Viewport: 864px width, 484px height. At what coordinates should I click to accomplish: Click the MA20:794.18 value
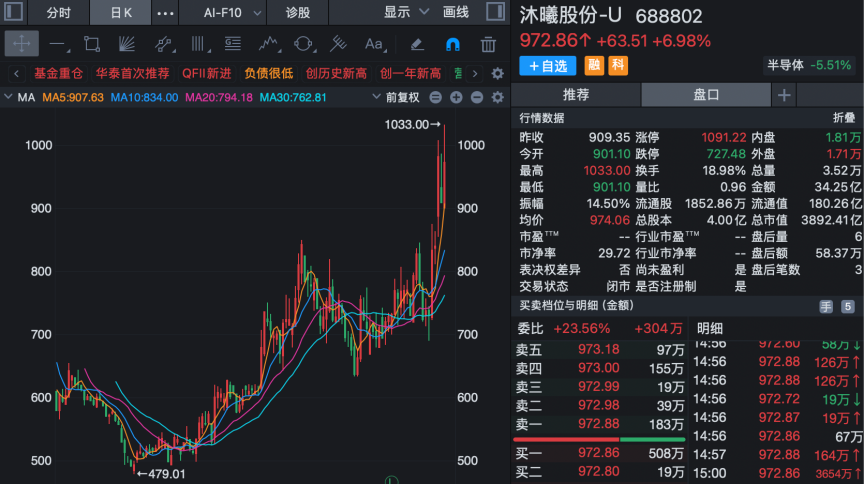click(219, 98)
